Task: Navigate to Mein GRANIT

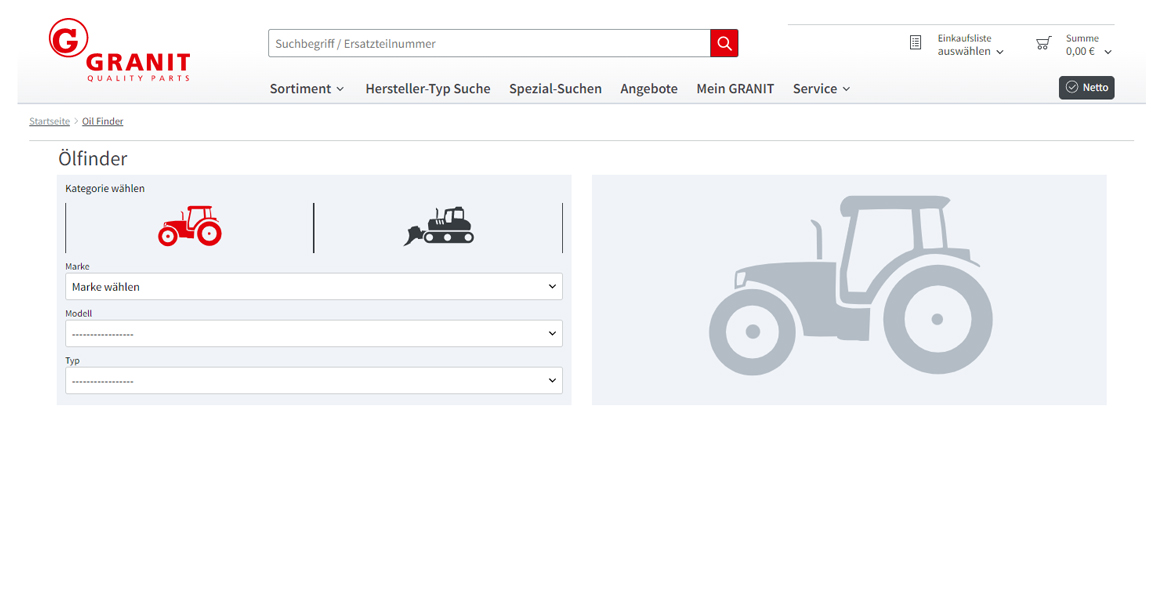Action: click(735, 89)
